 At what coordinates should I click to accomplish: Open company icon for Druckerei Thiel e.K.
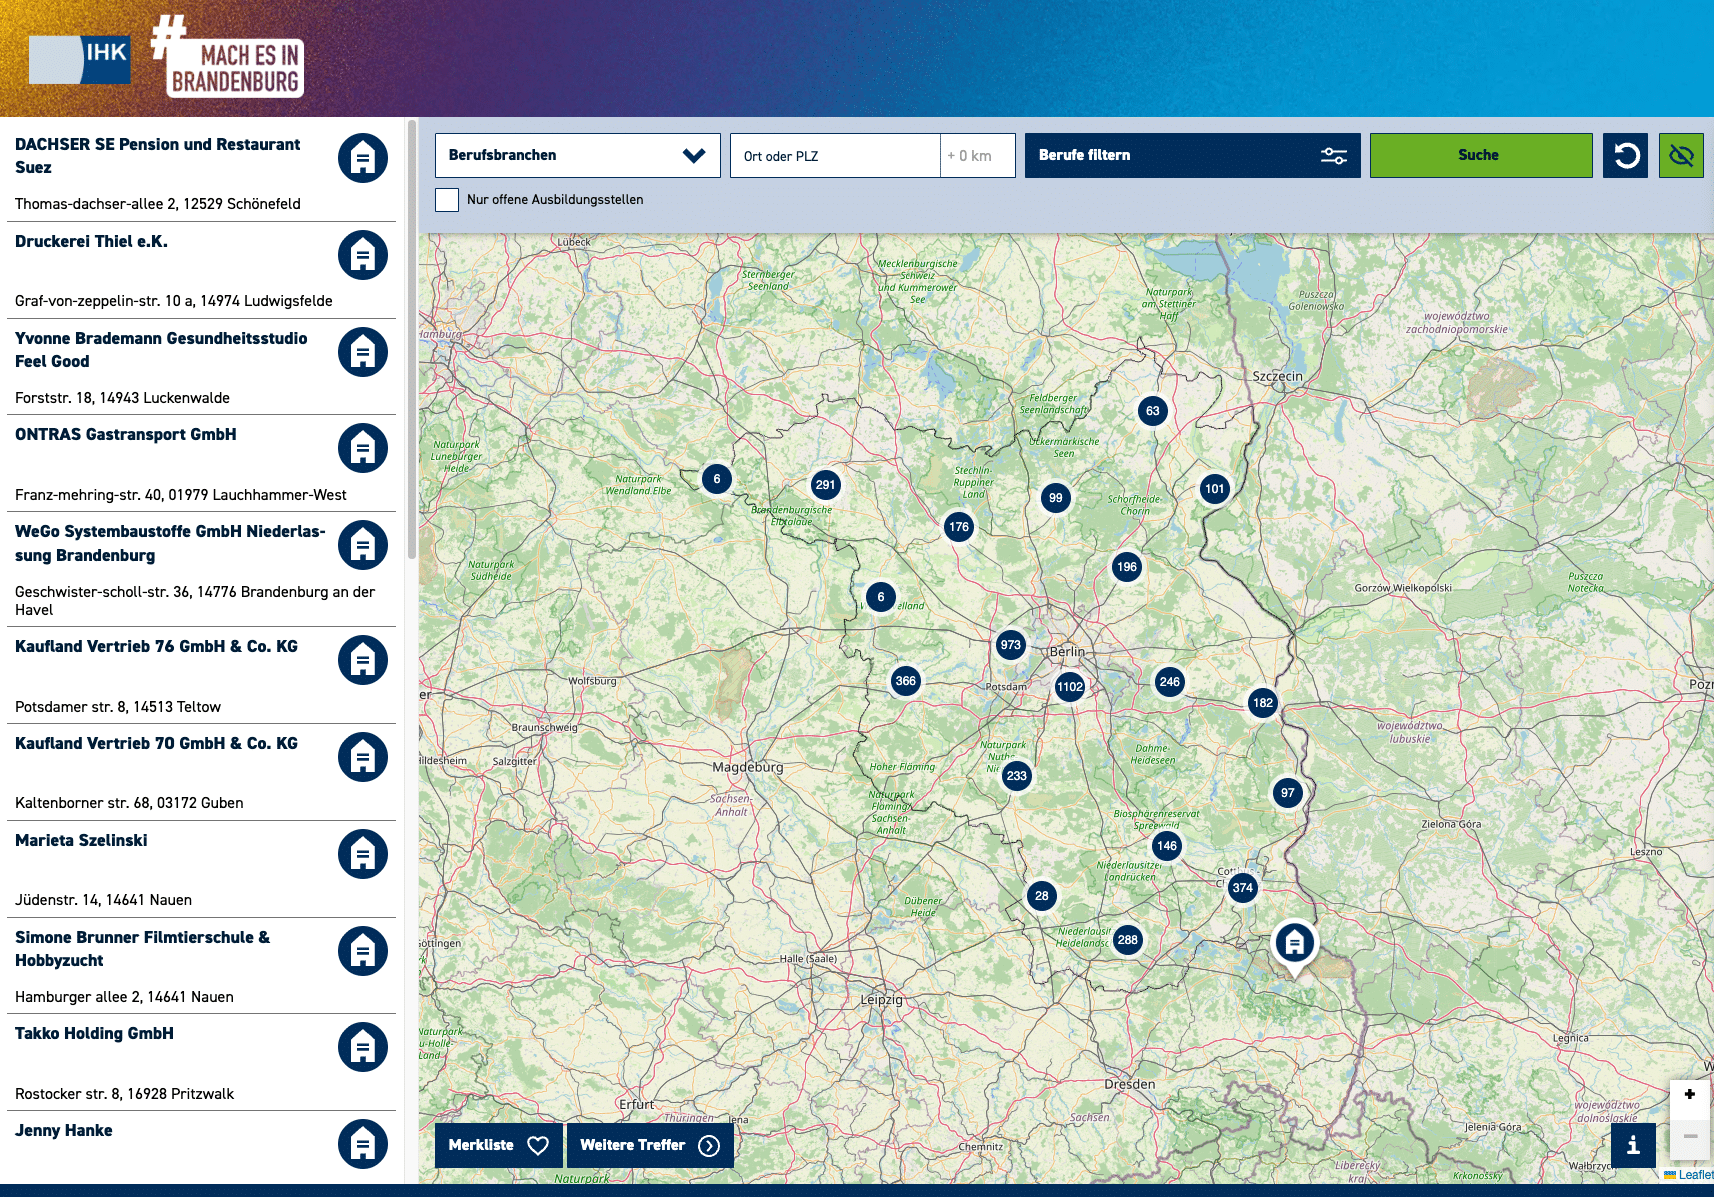pos(363,255)
